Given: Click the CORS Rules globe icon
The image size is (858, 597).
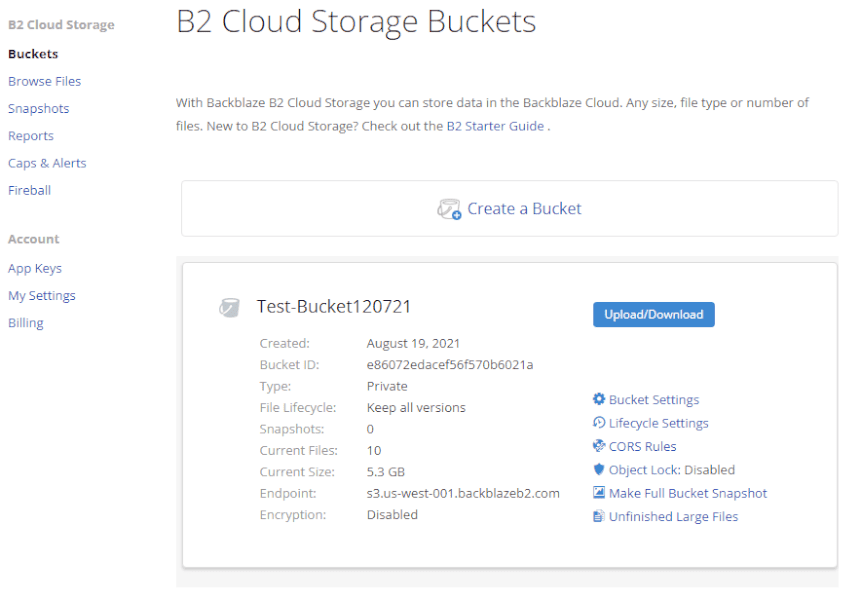Looking at the screenshot, I should click(599, 446).
